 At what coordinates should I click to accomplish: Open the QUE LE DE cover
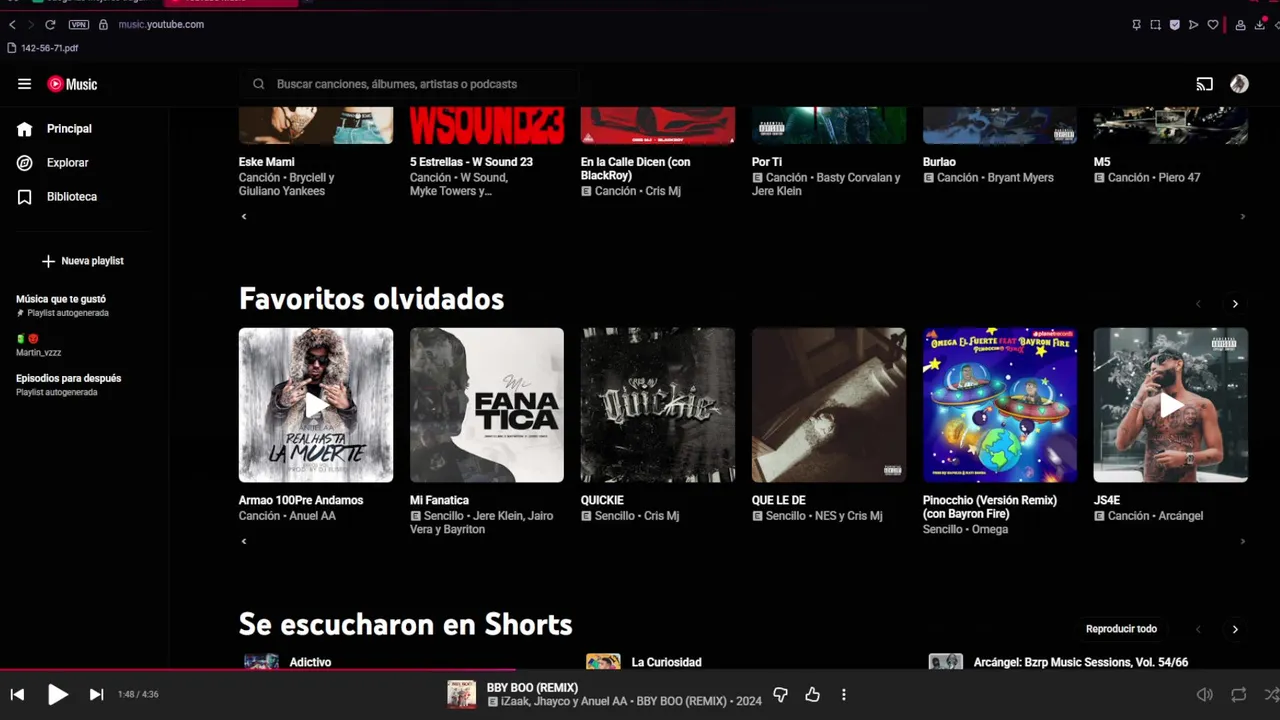click(829, 405)
